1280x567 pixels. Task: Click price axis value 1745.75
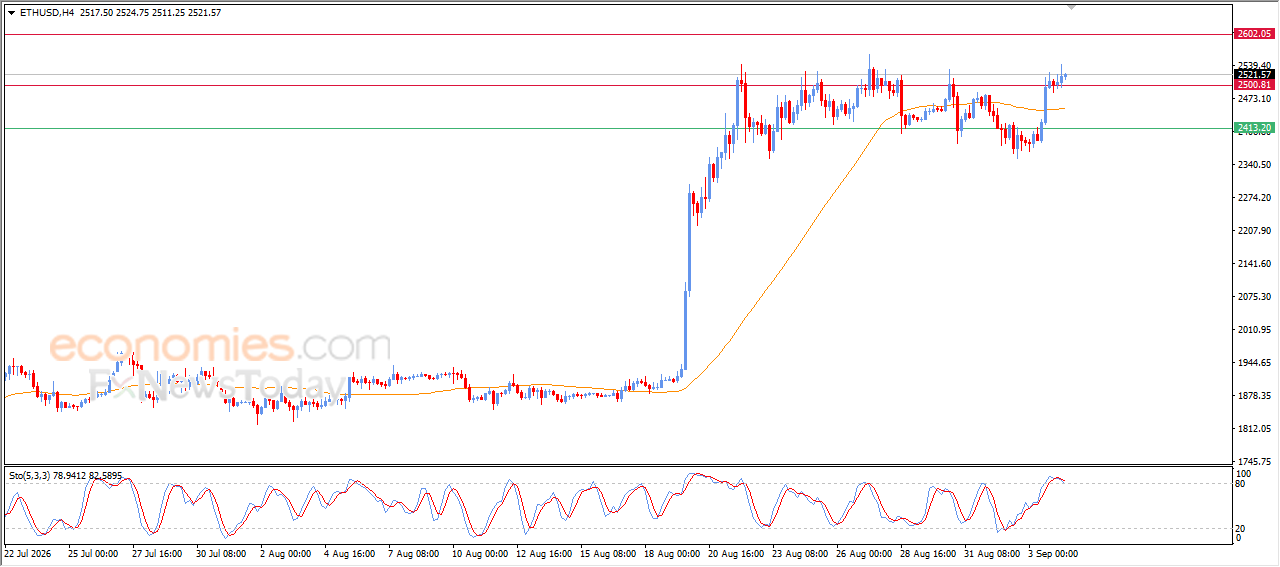coord(1254,462)
